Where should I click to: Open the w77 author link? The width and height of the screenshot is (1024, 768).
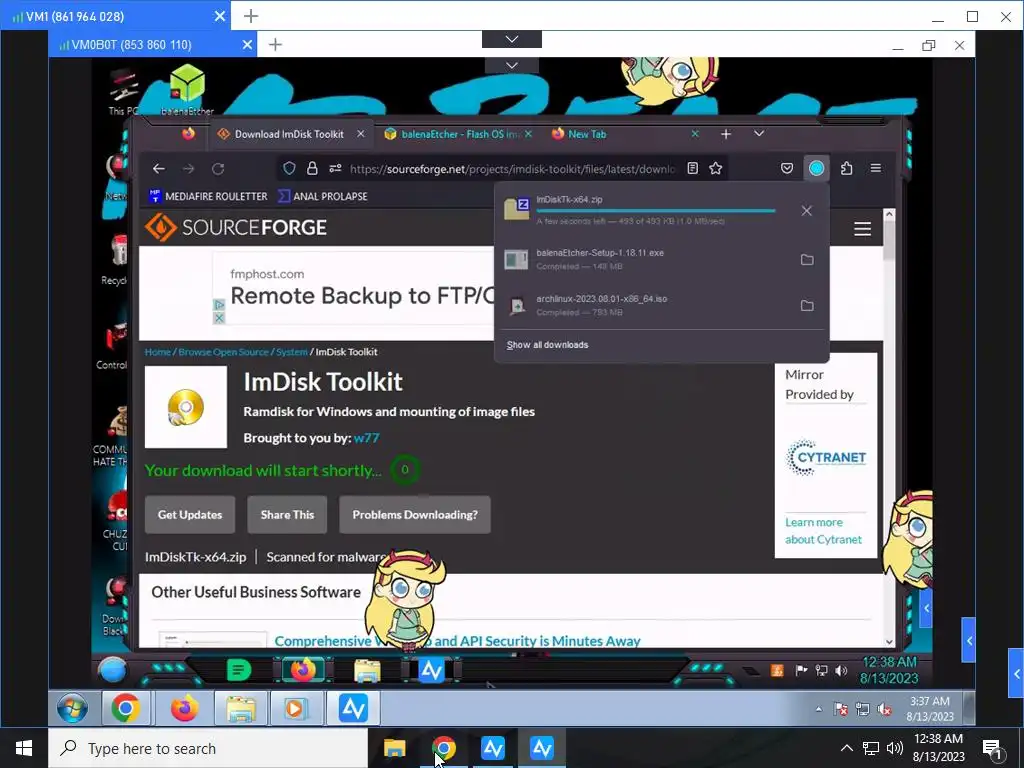(366, 438)
